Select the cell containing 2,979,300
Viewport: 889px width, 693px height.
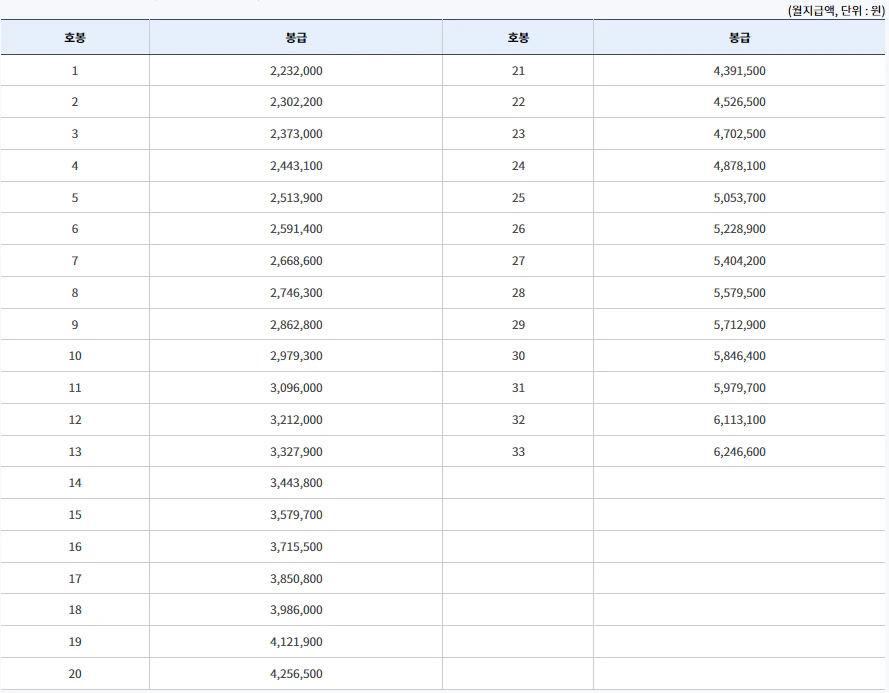[x=294, y=356]
